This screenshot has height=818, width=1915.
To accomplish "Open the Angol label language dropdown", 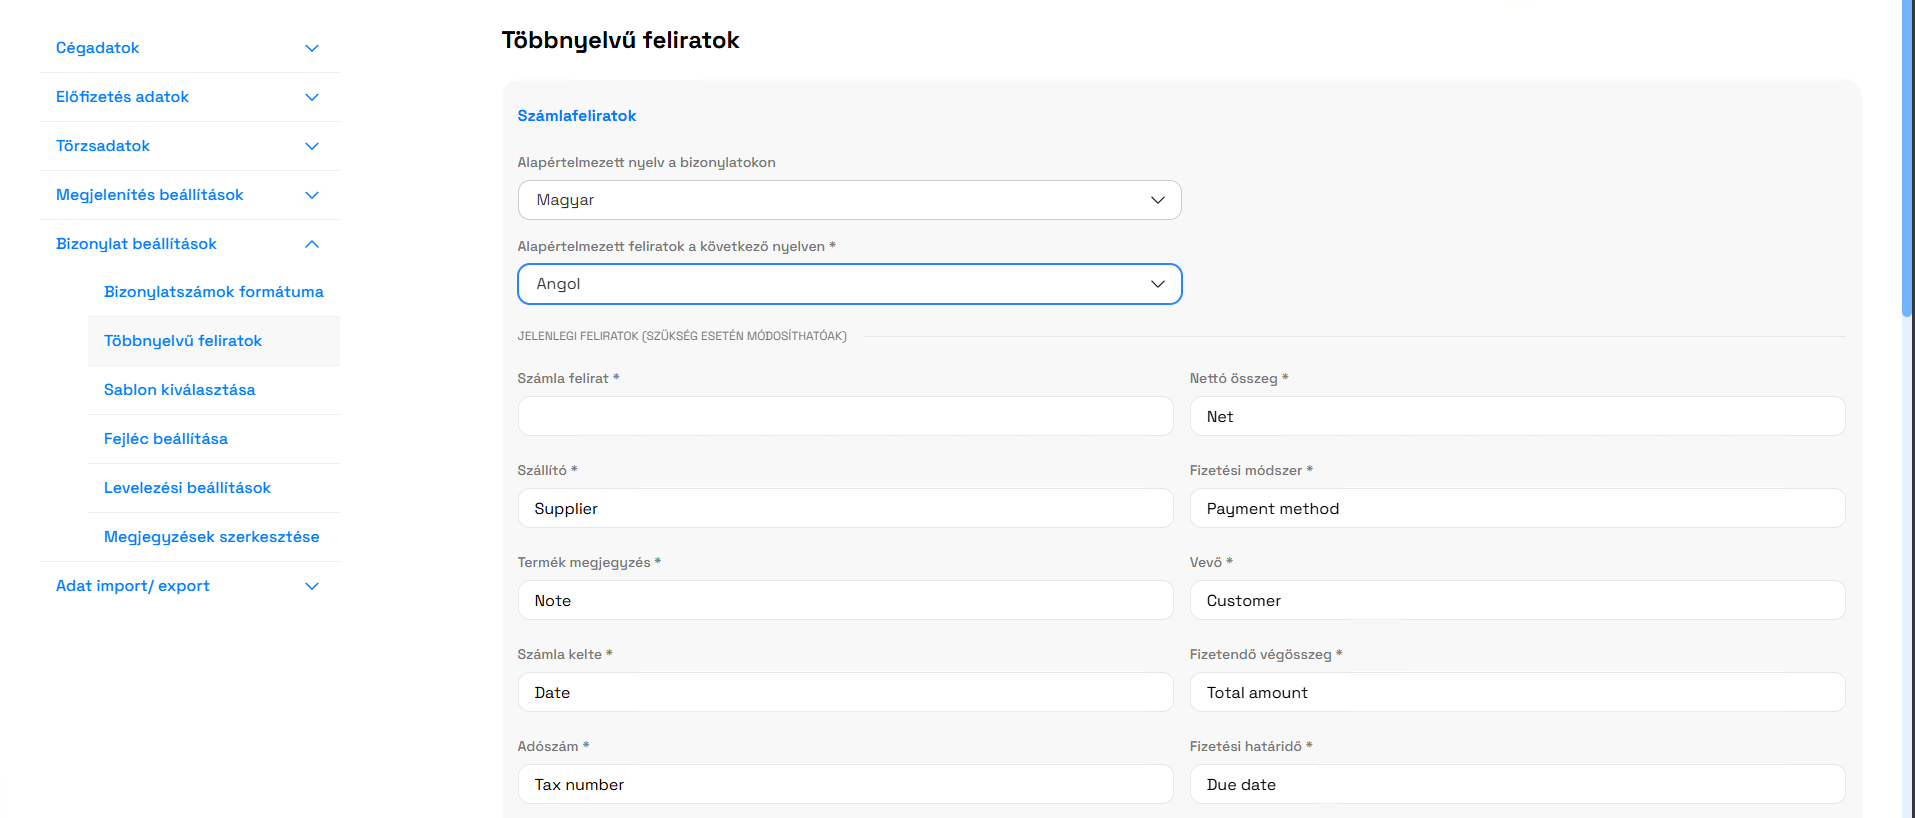I will click(x=849, y=284).
